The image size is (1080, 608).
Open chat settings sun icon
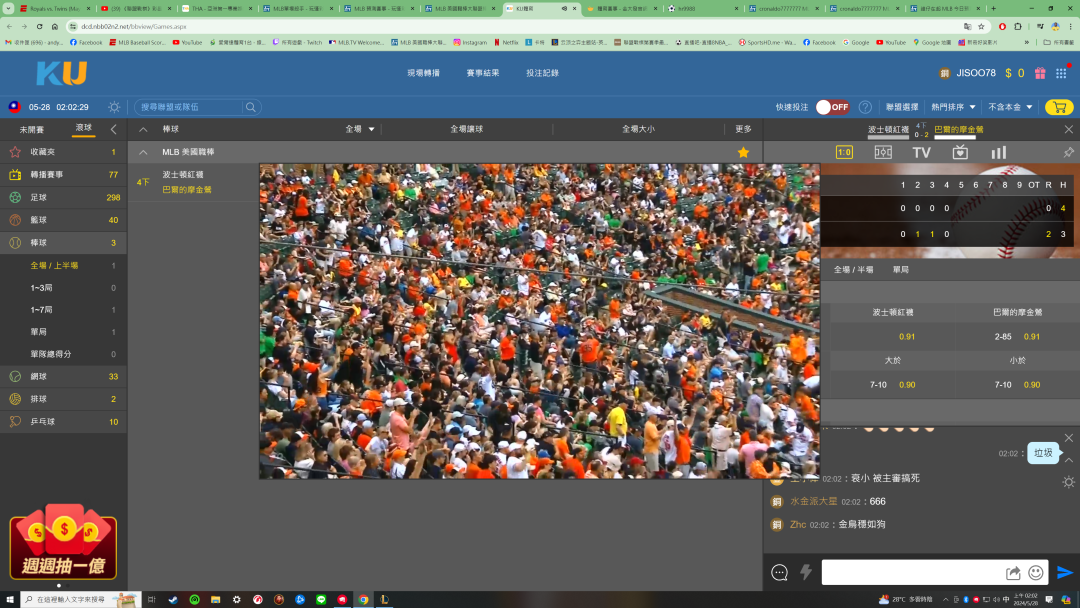point(1068,483)
